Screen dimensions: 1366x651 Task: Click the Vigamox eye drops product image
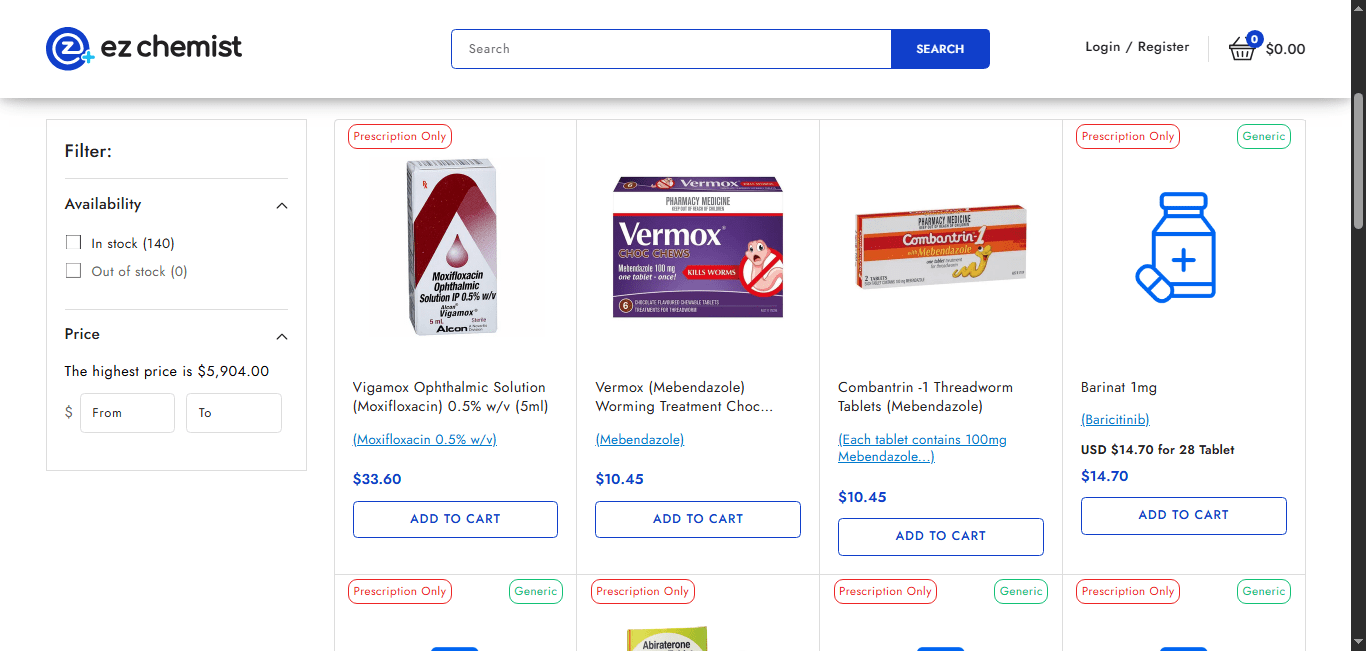click(455, 246)
